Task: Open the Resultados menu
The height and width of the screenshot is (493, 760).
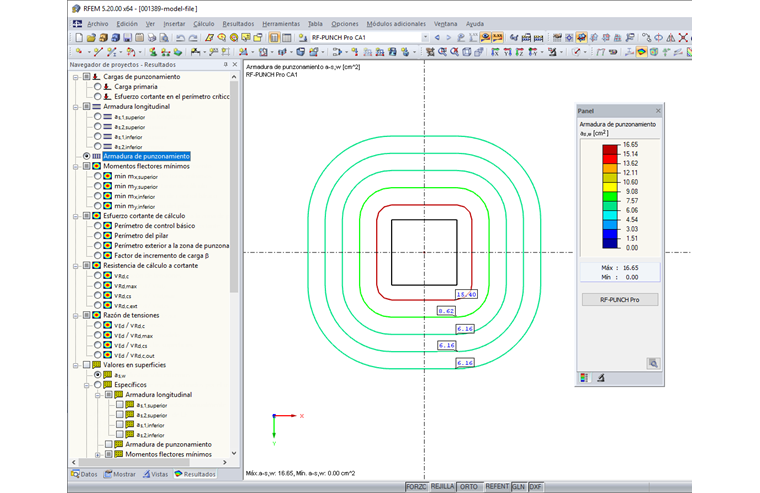Action: [x=238, y=24]
